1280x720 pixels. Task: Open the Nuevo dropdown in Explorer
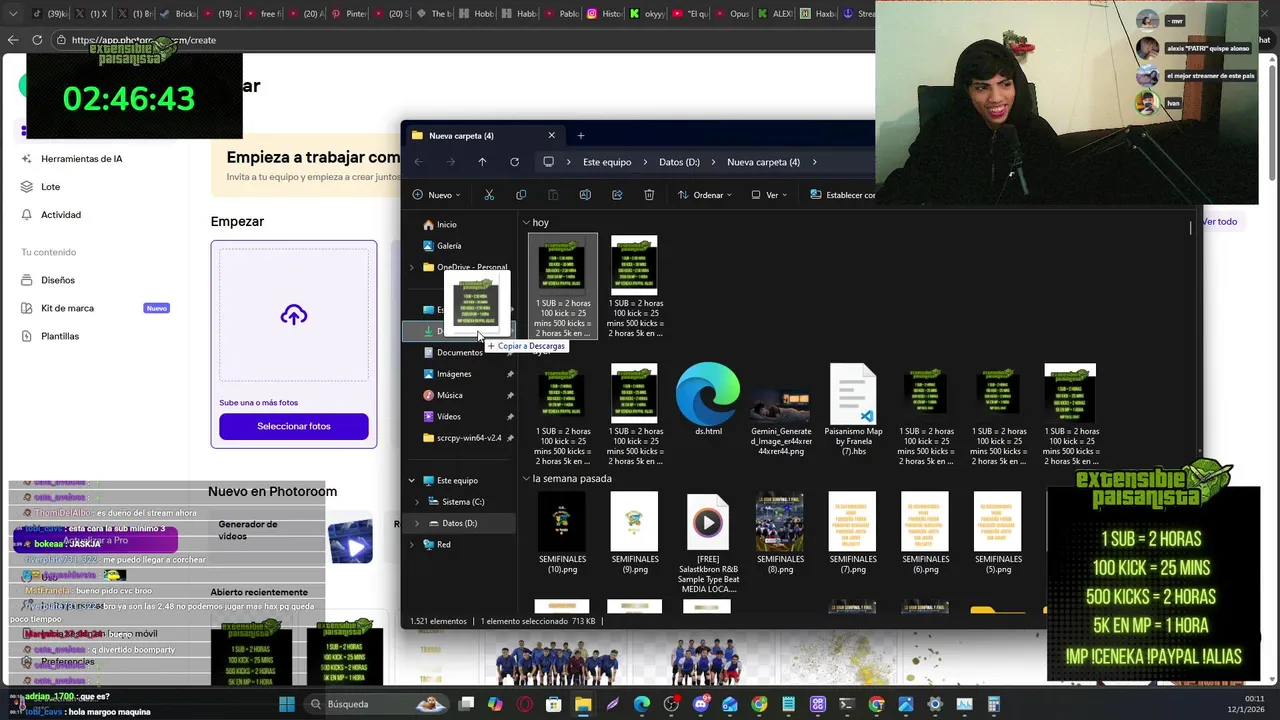click(x=437, y=195)
